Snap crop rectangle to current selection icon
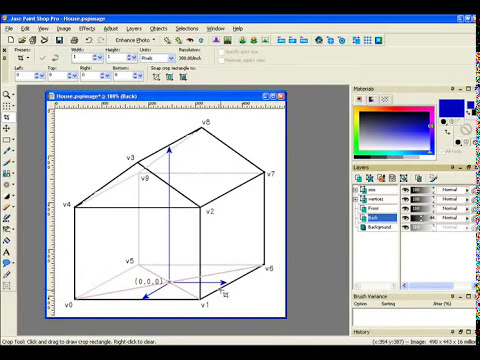The height and width of the screenshot is (360, 480). coord(156,77)
